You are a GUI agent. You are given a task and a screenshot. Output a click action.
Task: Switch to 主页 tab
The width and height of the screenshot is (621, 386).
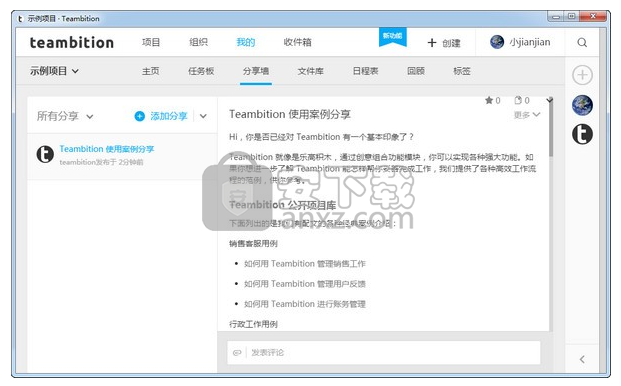tap(151, 71)
